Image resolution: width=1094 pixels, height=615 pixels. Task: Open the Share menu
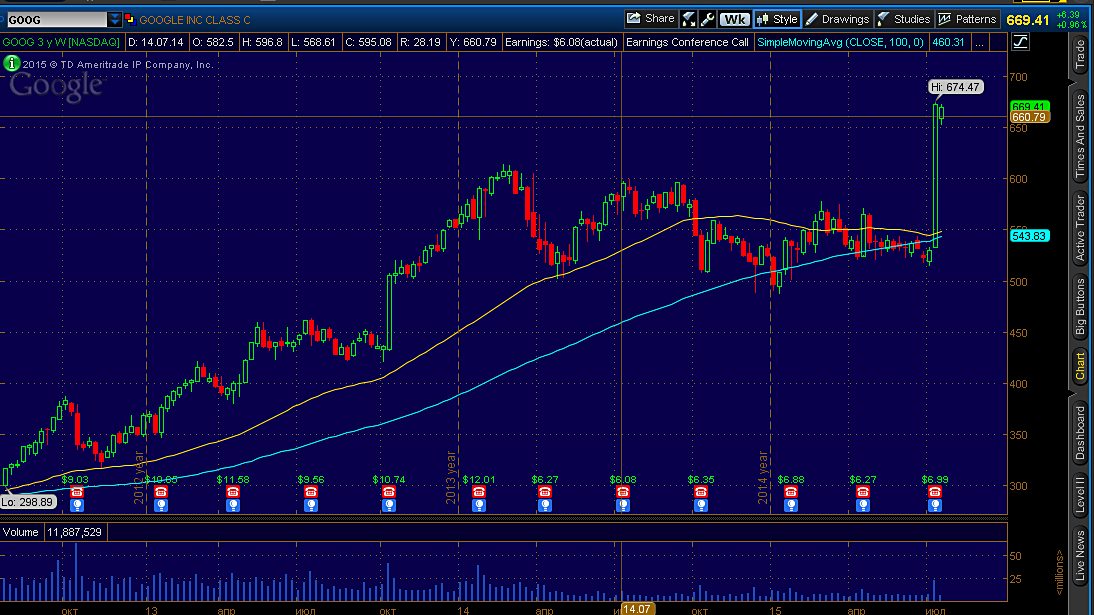[x=651, y=19]
